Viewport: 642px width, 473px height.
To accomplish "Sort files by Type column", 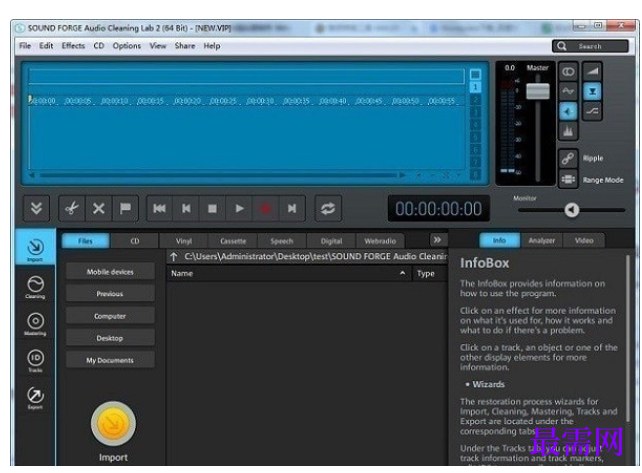I will [430, 273].
